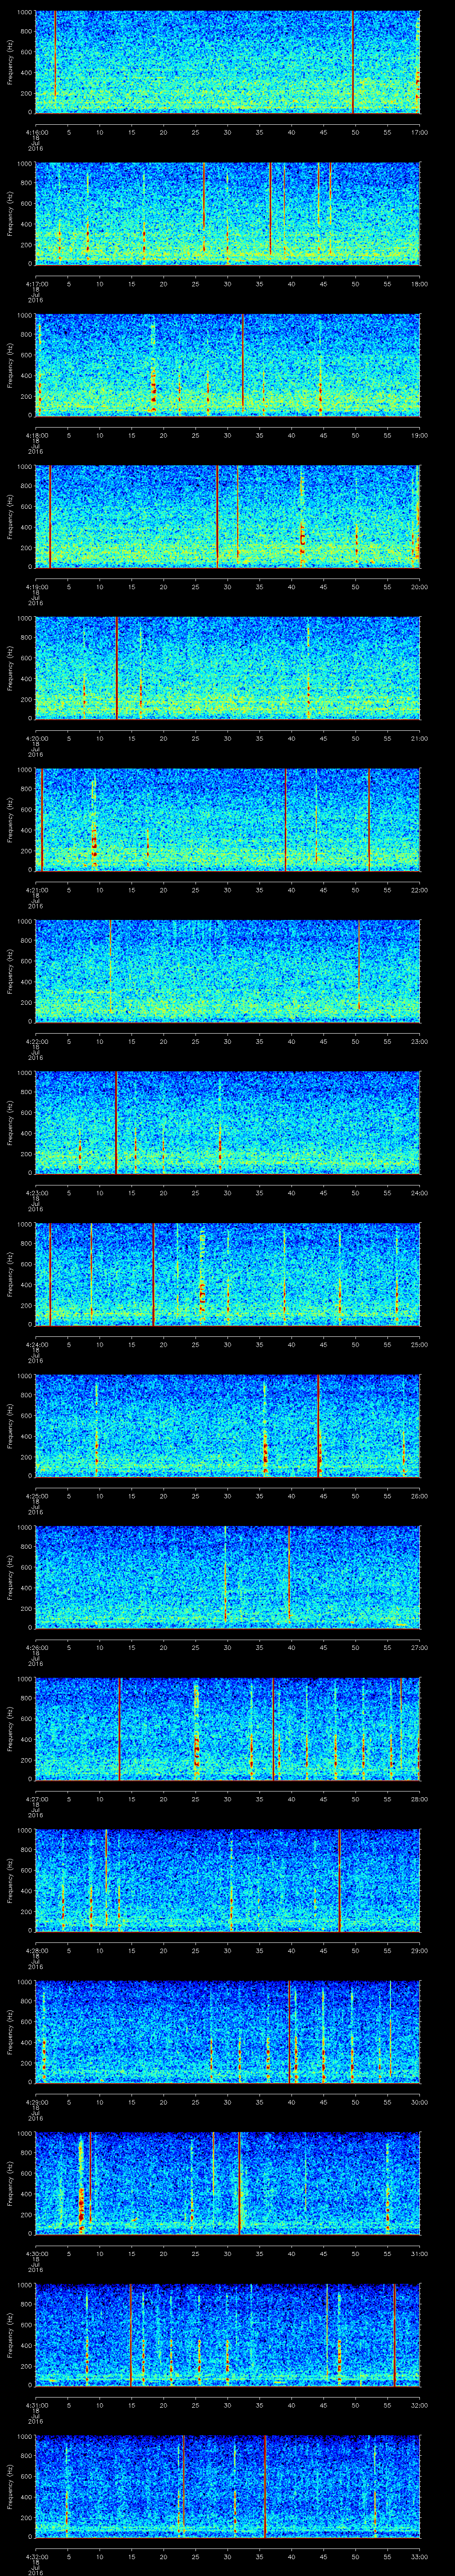Open the spectrogram panel starting at 4:23:00

[228, 1123]
